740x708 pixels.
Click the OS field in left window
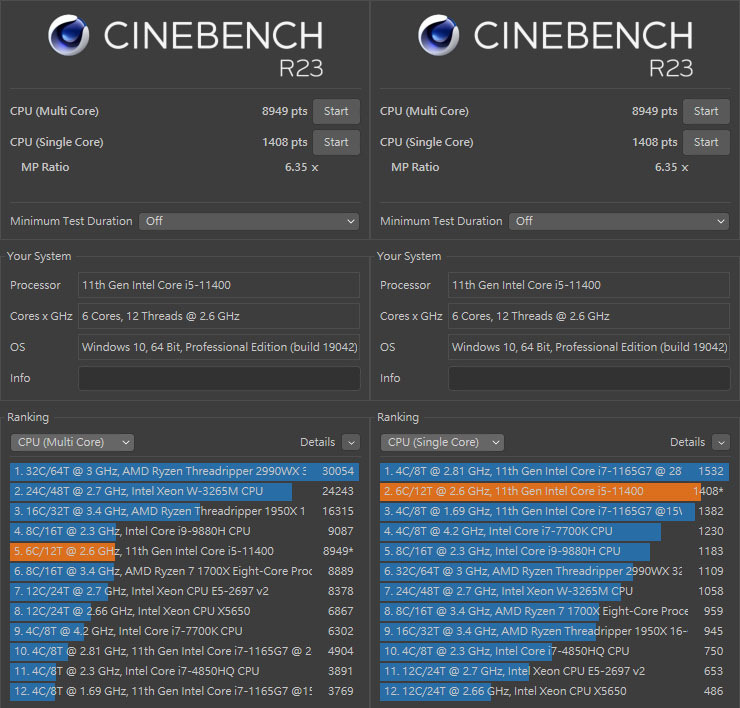219,347
